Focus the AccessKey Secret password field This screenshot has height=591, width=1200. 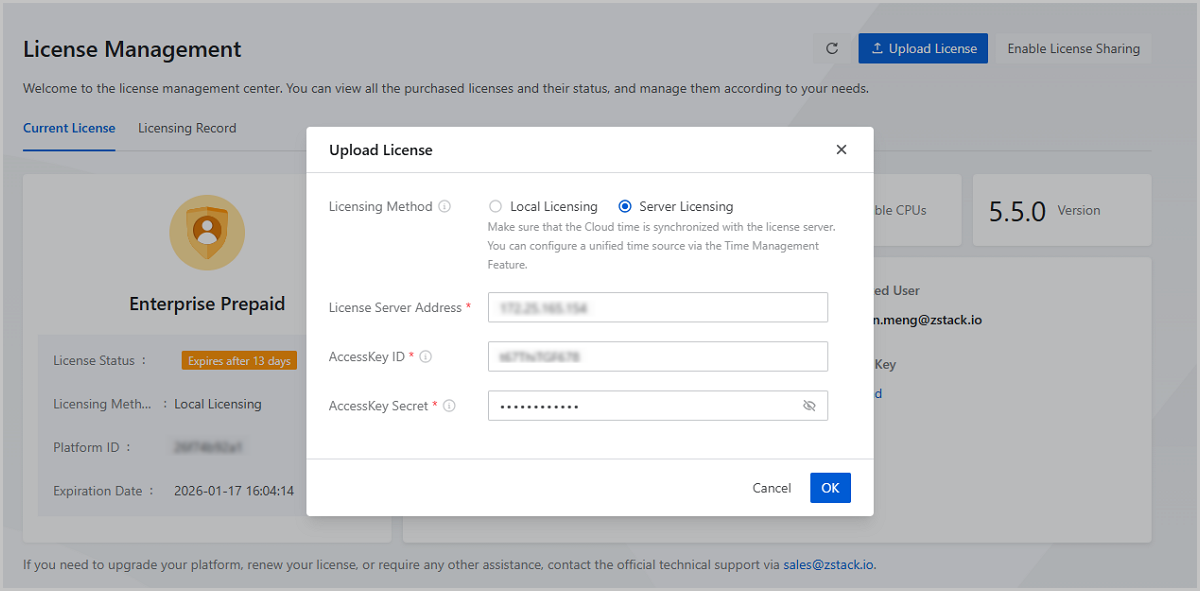pos(640,406)
